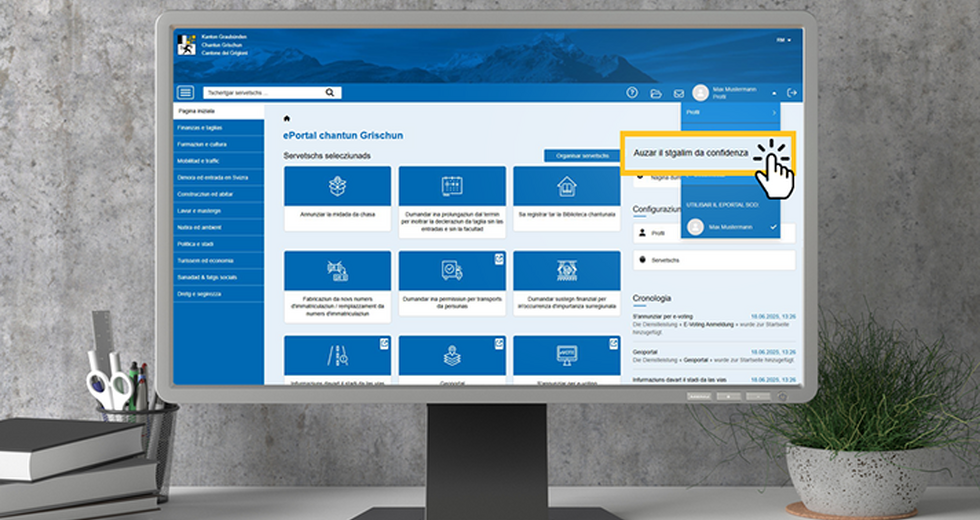Open Finanzas e taglias sidebar category

[218, 128]
